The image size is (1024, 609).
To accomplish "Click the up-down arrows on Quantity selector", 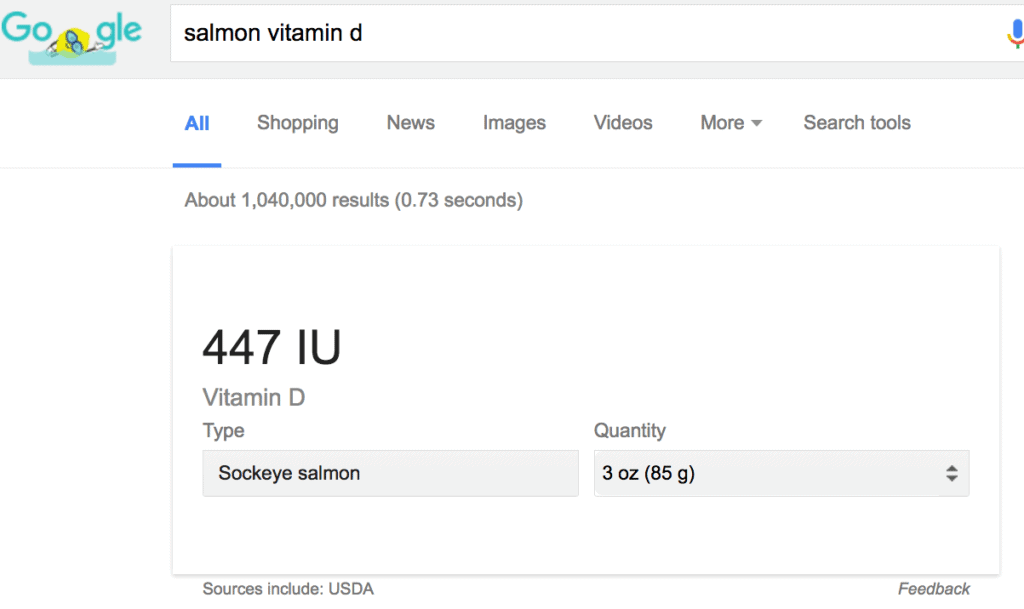I will pyautogui.click(x=952, y=474).
